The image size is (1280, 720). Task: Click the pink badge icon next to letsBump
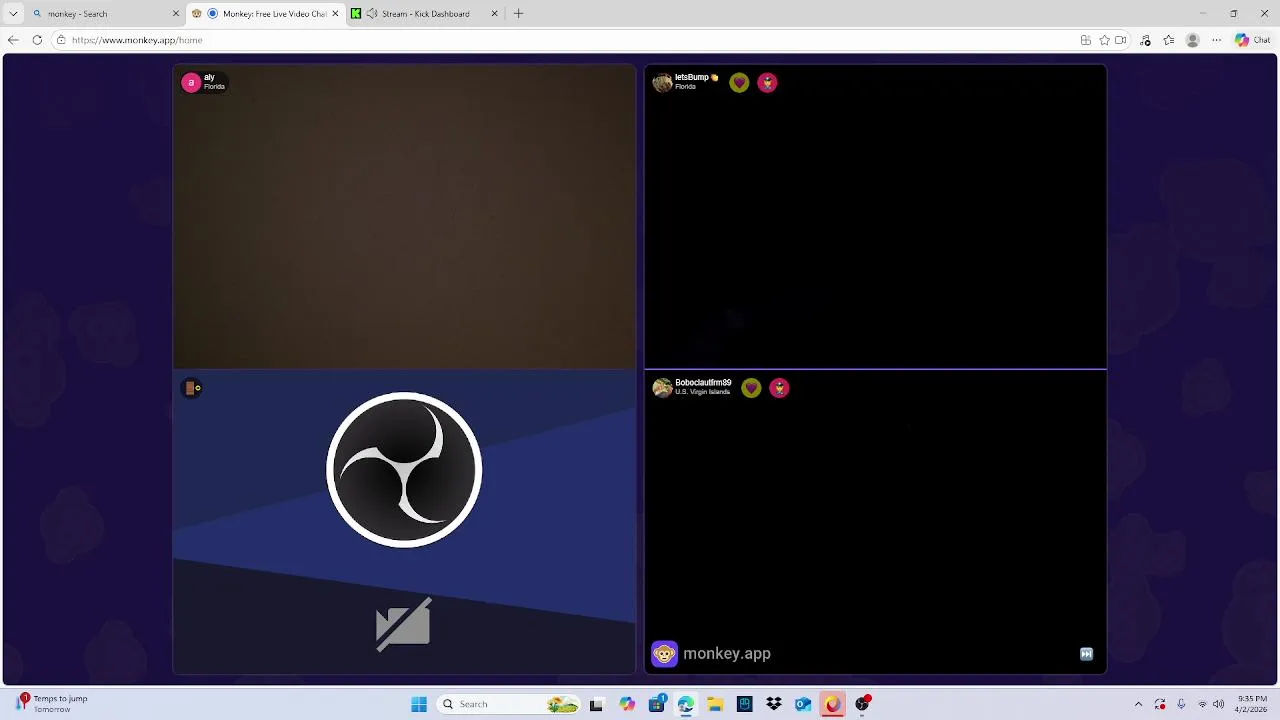[767, 82]
